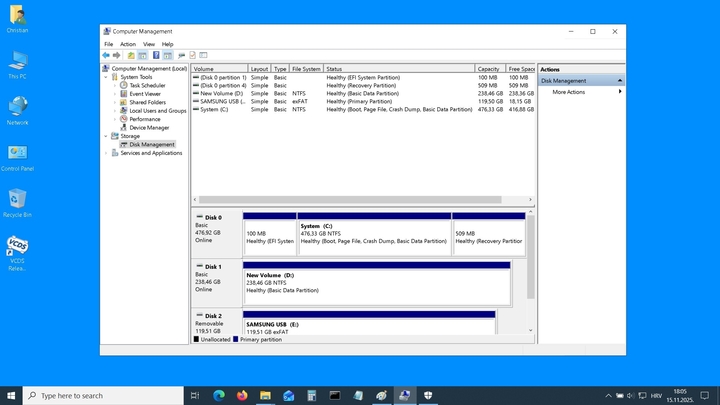This screenshot has height=405, width=720.
Task: Click the Up One Level folder icon
Action: [131, 55]
